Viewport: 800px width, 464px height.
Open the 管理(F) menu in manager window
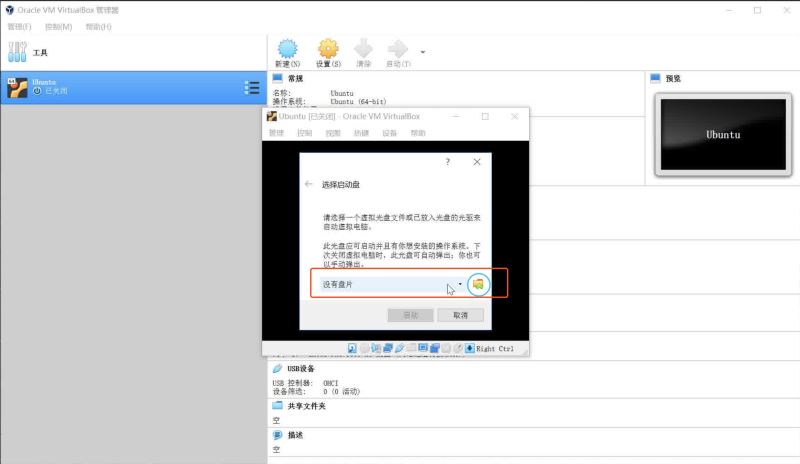coord(19,26)
